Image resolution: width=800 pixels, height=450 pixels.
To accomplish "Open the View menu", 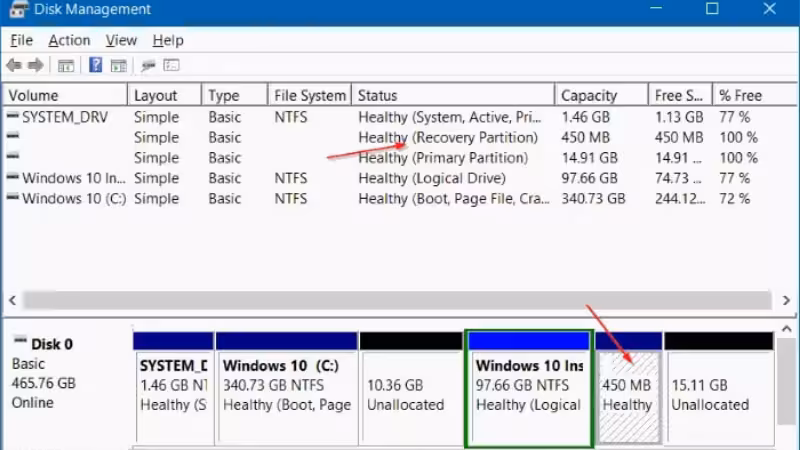I will pyautogui.click(x=121, y=40).
